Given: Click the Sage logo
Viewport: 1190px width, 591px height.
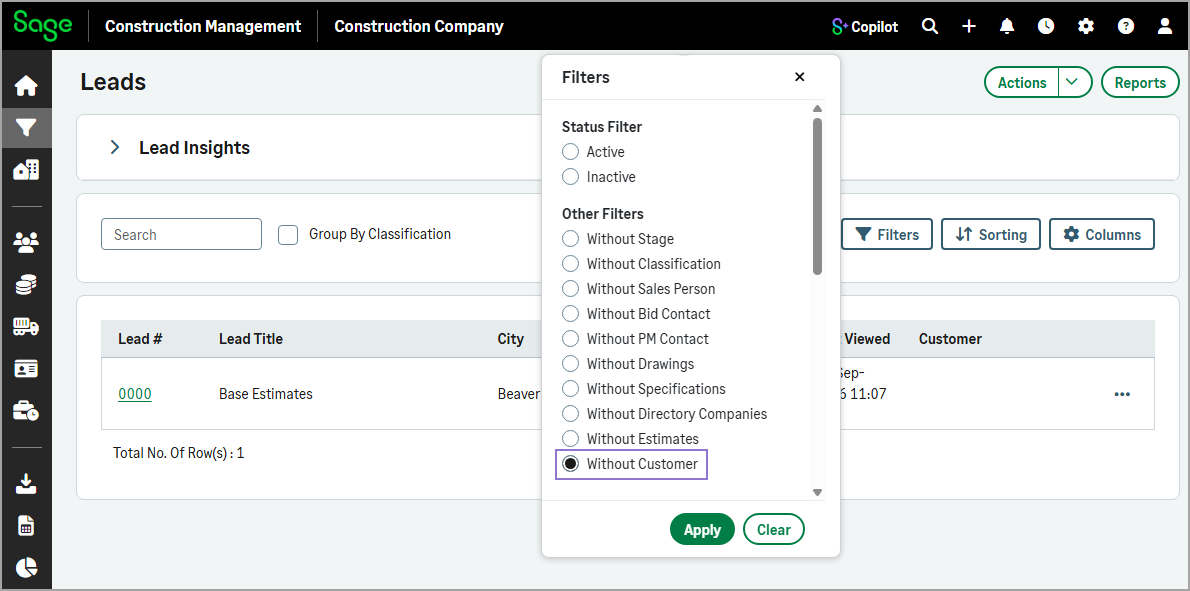Looking at the screenshot, I should 43,24.
